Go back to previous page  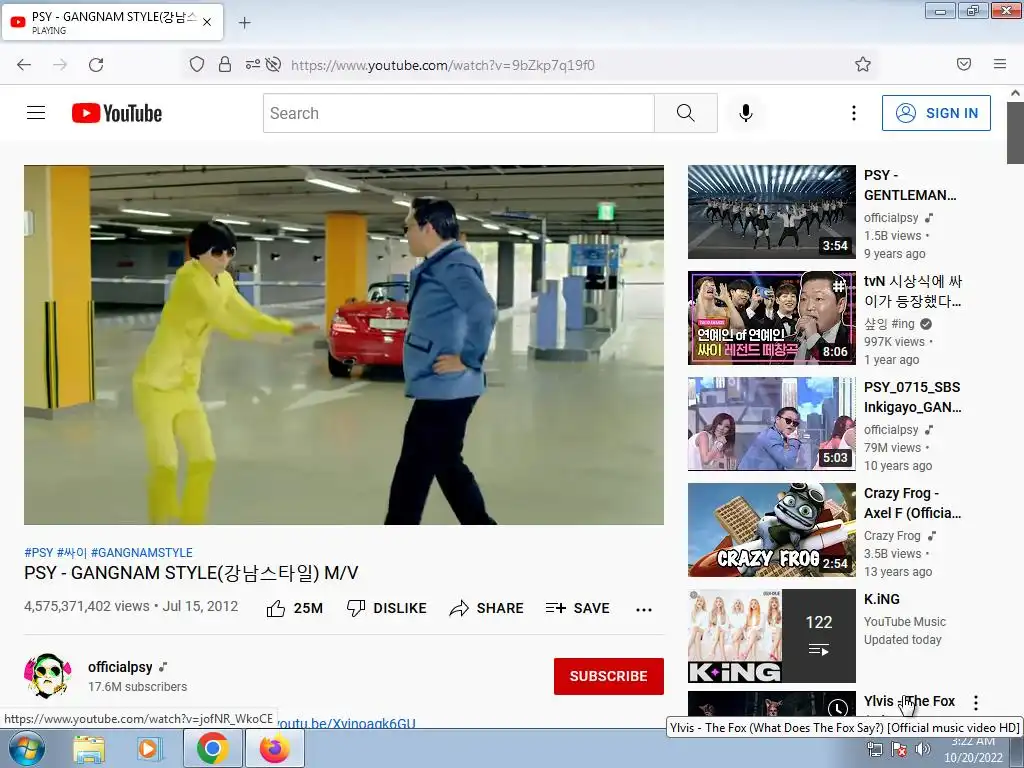point(24,65)
